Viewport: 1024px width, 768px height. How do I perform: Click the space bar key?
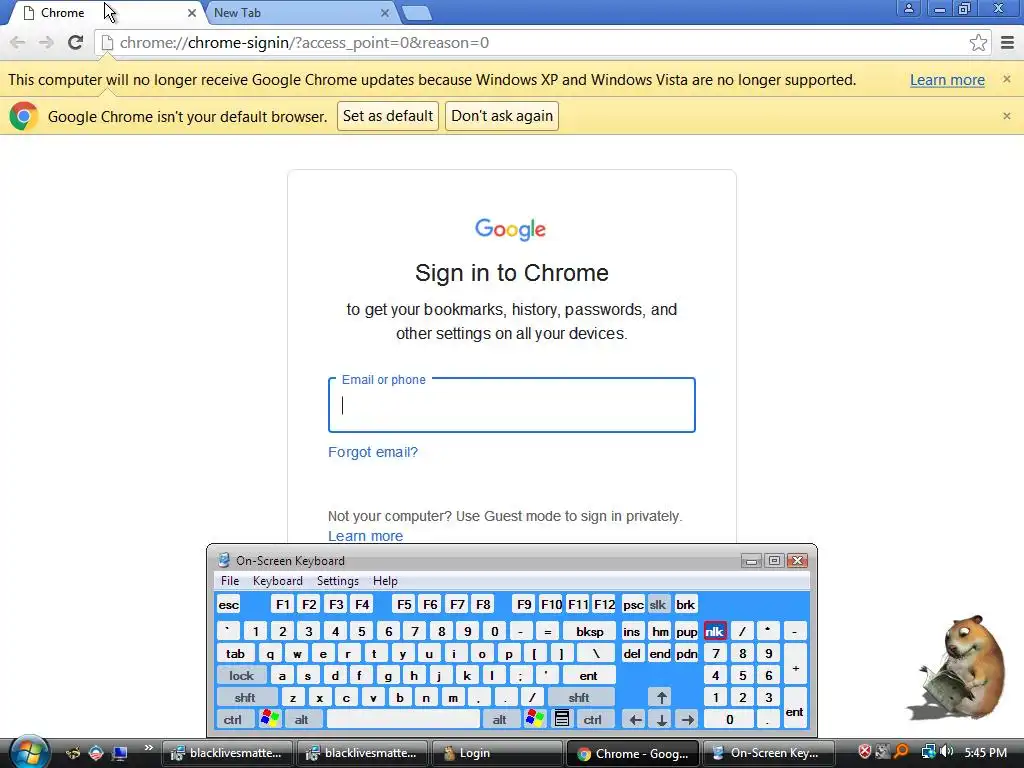403,720
